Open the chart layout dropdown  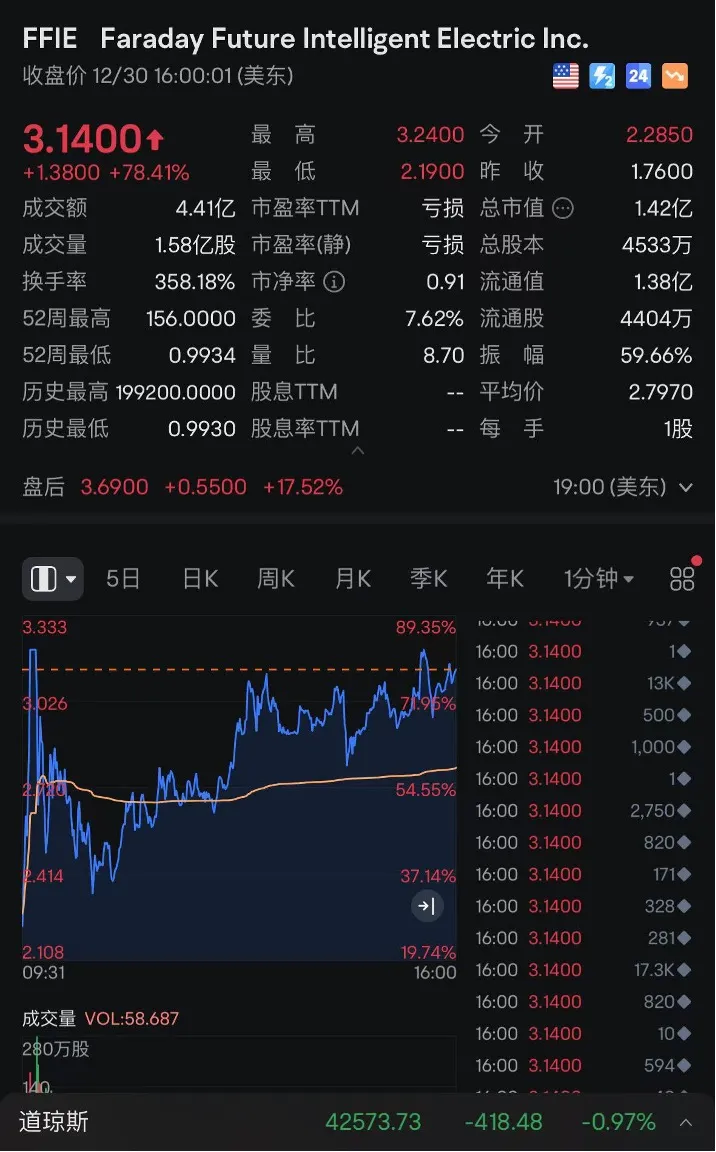(53, 579)
